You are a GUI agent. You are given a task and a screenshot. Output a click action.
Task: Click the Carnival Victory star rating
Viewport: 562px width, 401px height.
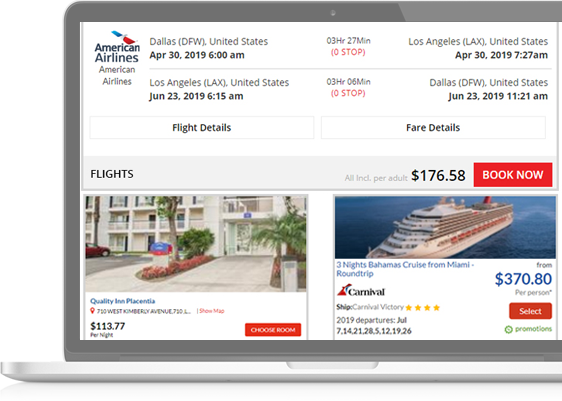pos(422,307)
